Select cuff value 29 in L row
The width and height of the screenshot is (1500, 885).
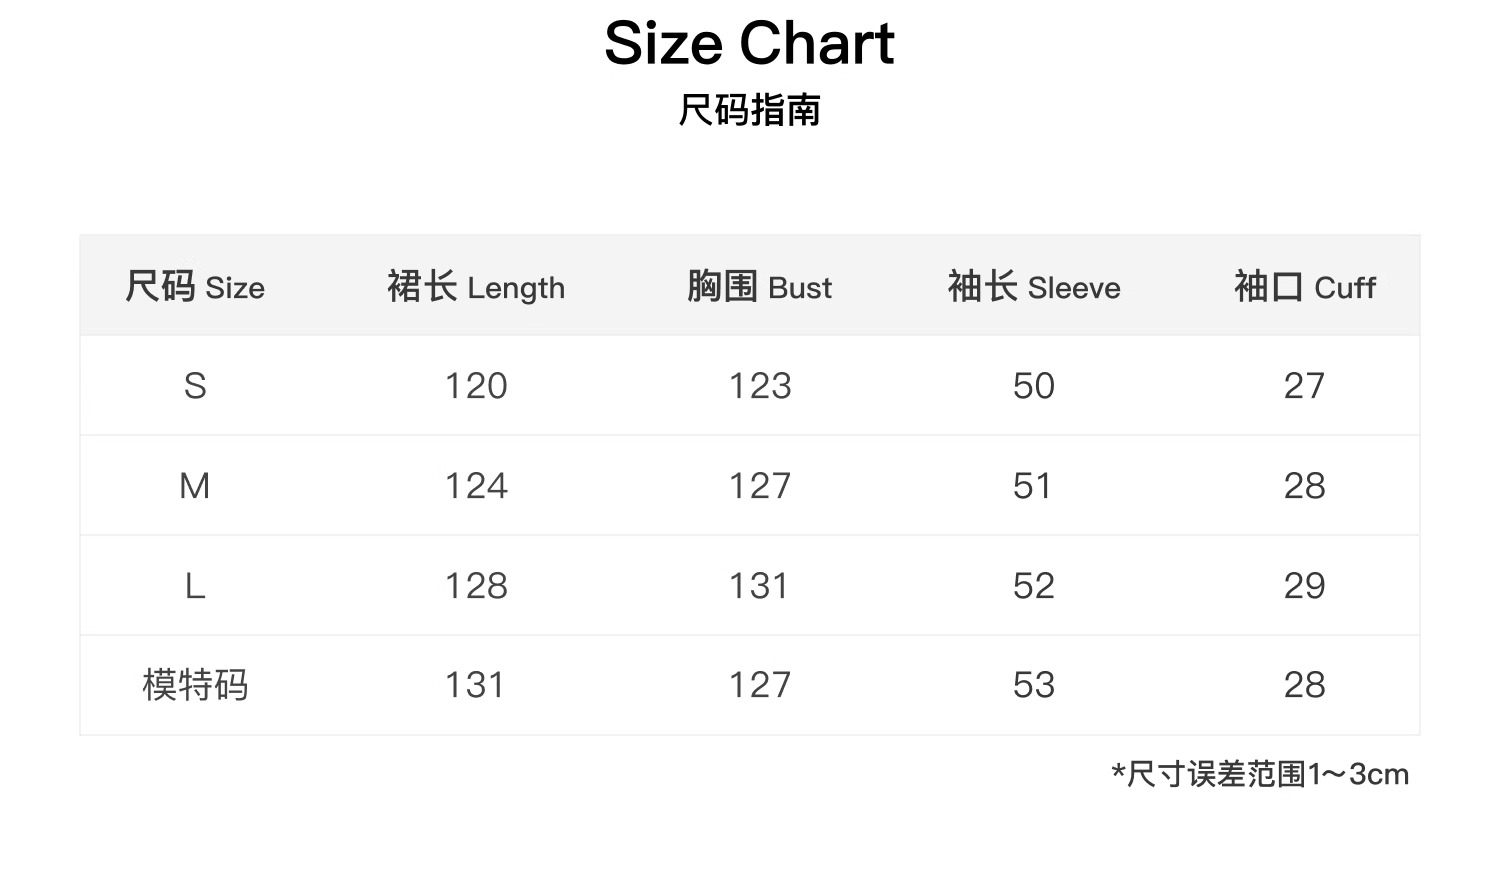point(1304,586)
